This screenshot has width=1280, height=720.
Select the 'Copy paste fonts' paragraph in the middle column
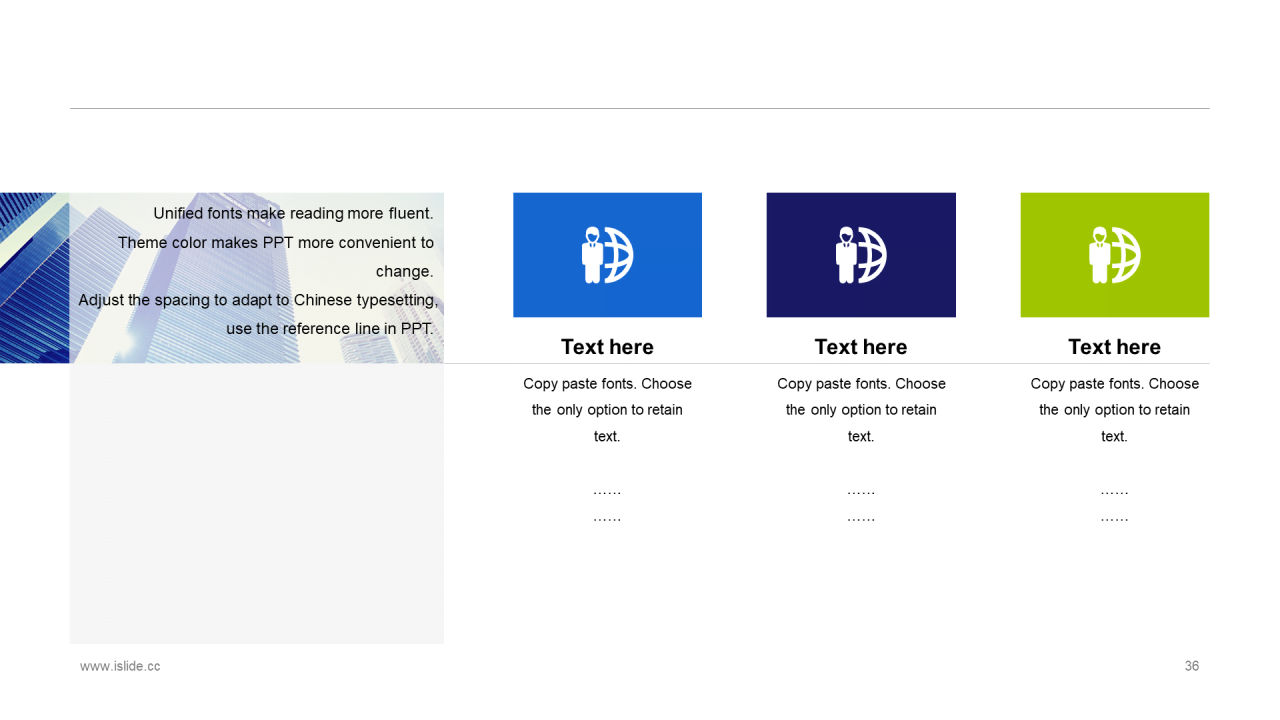pyautogui.click(x=861, y=410)
